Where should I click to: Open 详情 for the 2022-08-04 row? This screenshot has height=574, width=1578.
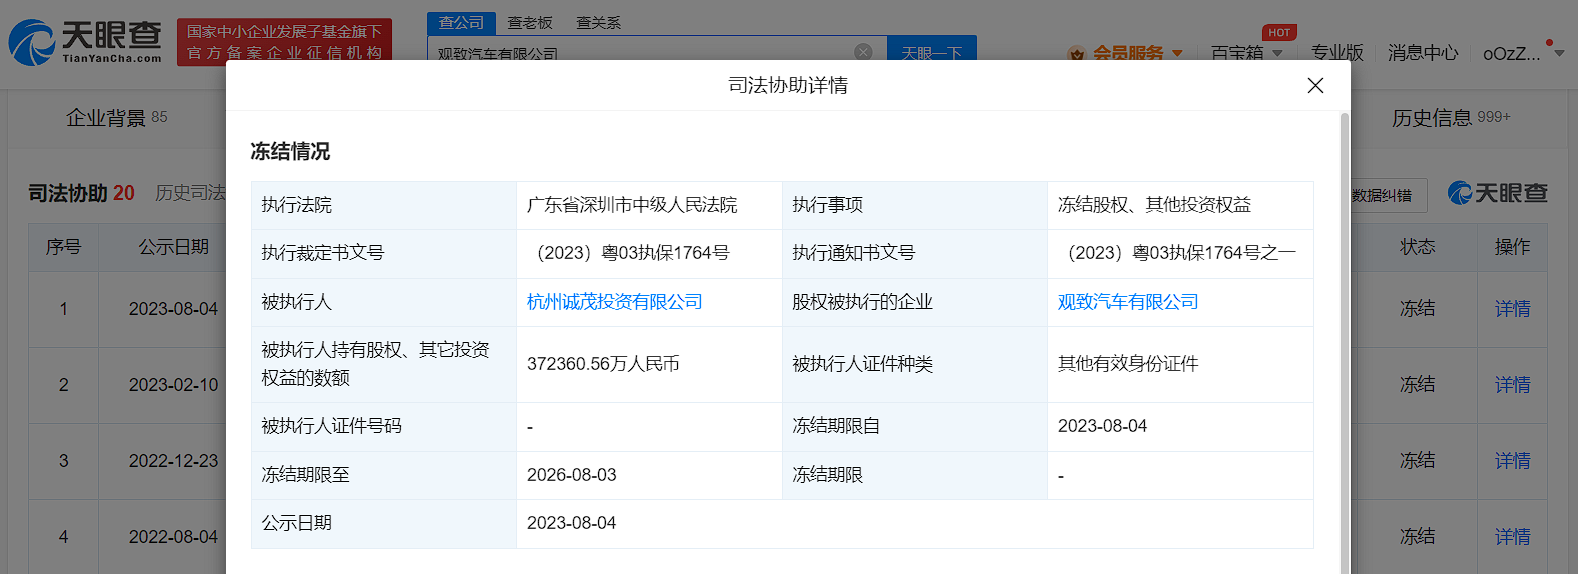[1512, 537]
